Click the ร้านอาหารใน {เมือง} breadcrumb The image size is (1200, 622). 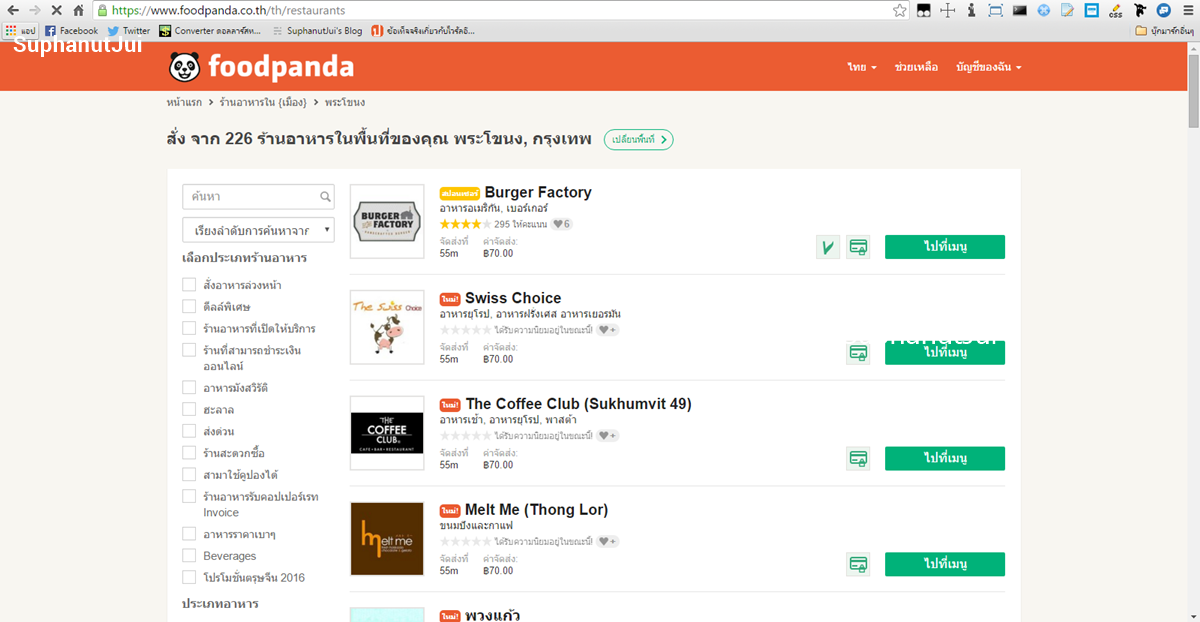pos(262,103)
